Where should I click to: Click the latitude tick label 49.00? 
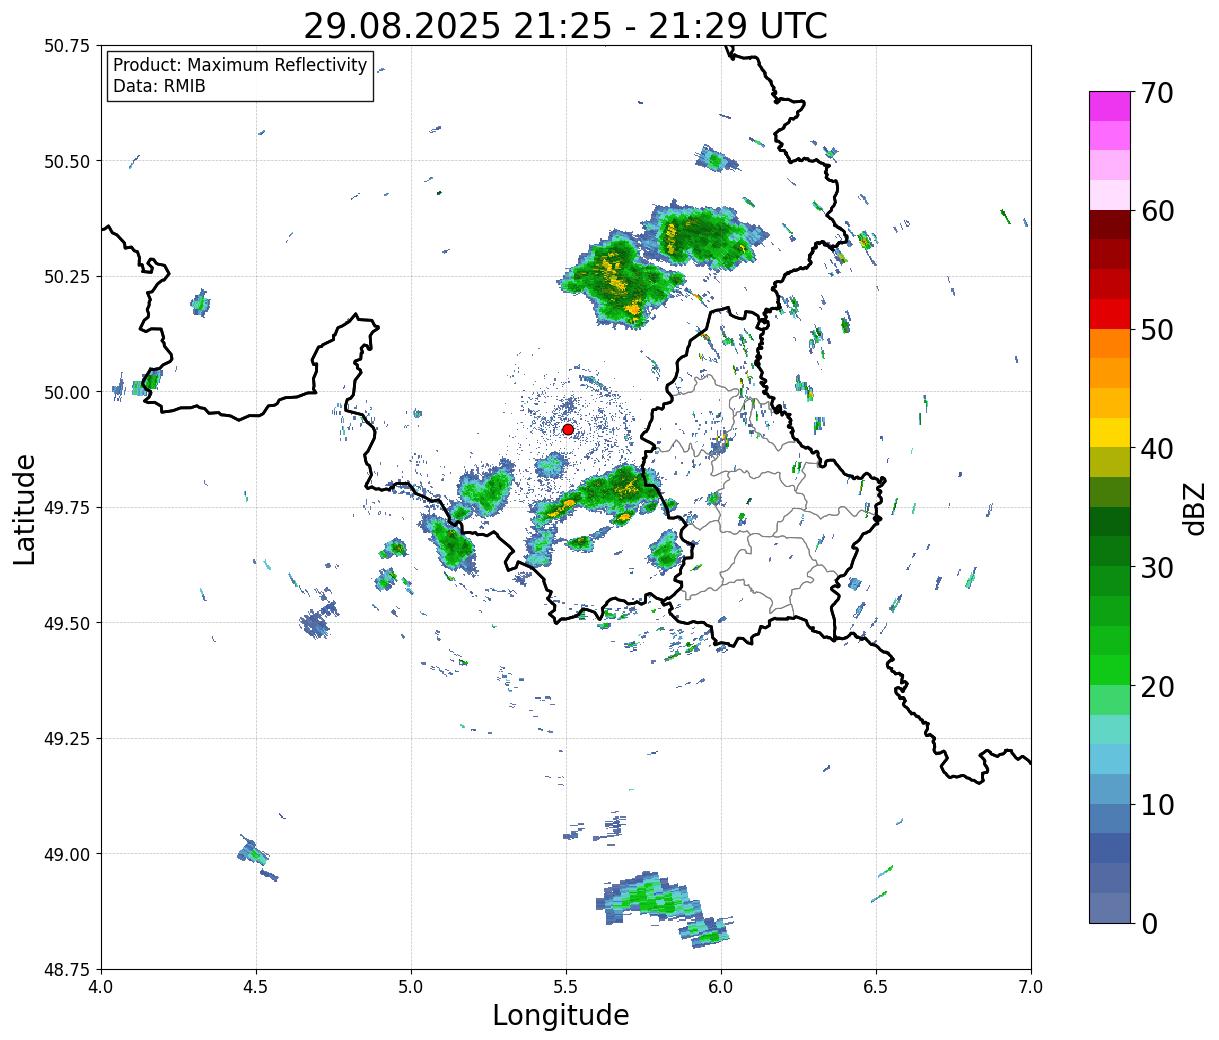pyautogui.click(x=67, y=854)
